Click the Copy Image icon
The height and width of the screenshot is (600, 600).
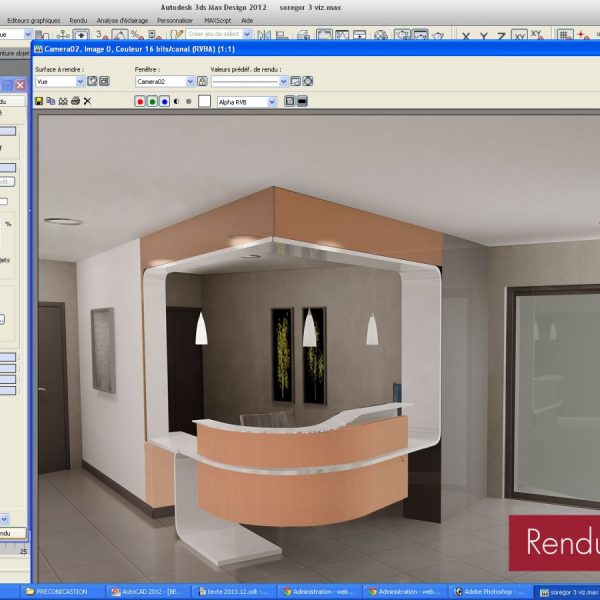(51, 102)
